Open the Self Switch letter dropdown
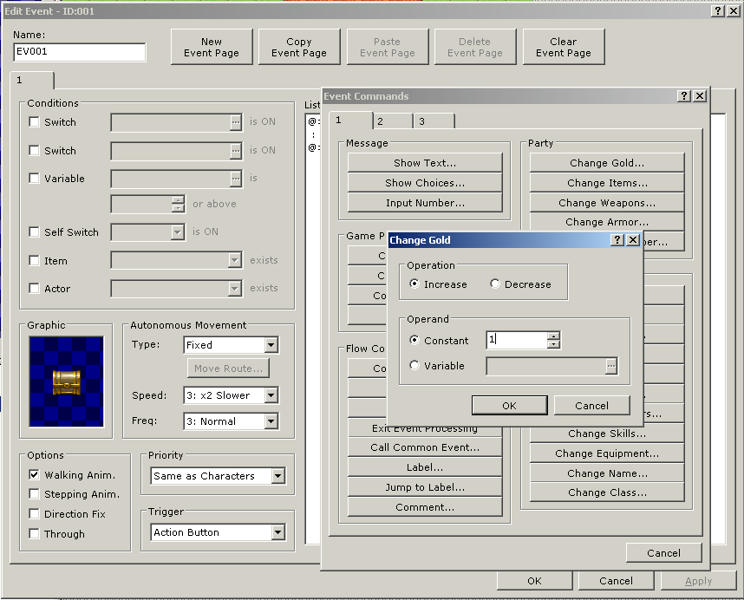The image size is (744, 600). click(x=177, y=232)
